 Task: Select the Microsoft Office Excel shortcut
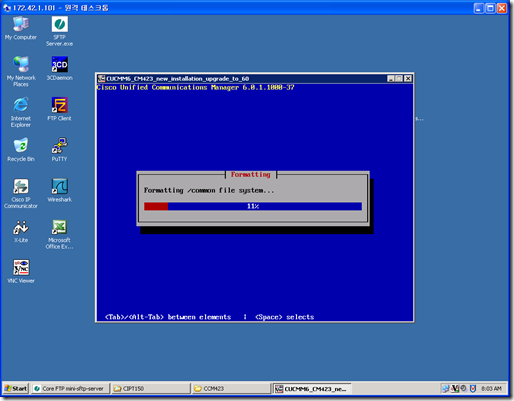coord(60,234)
